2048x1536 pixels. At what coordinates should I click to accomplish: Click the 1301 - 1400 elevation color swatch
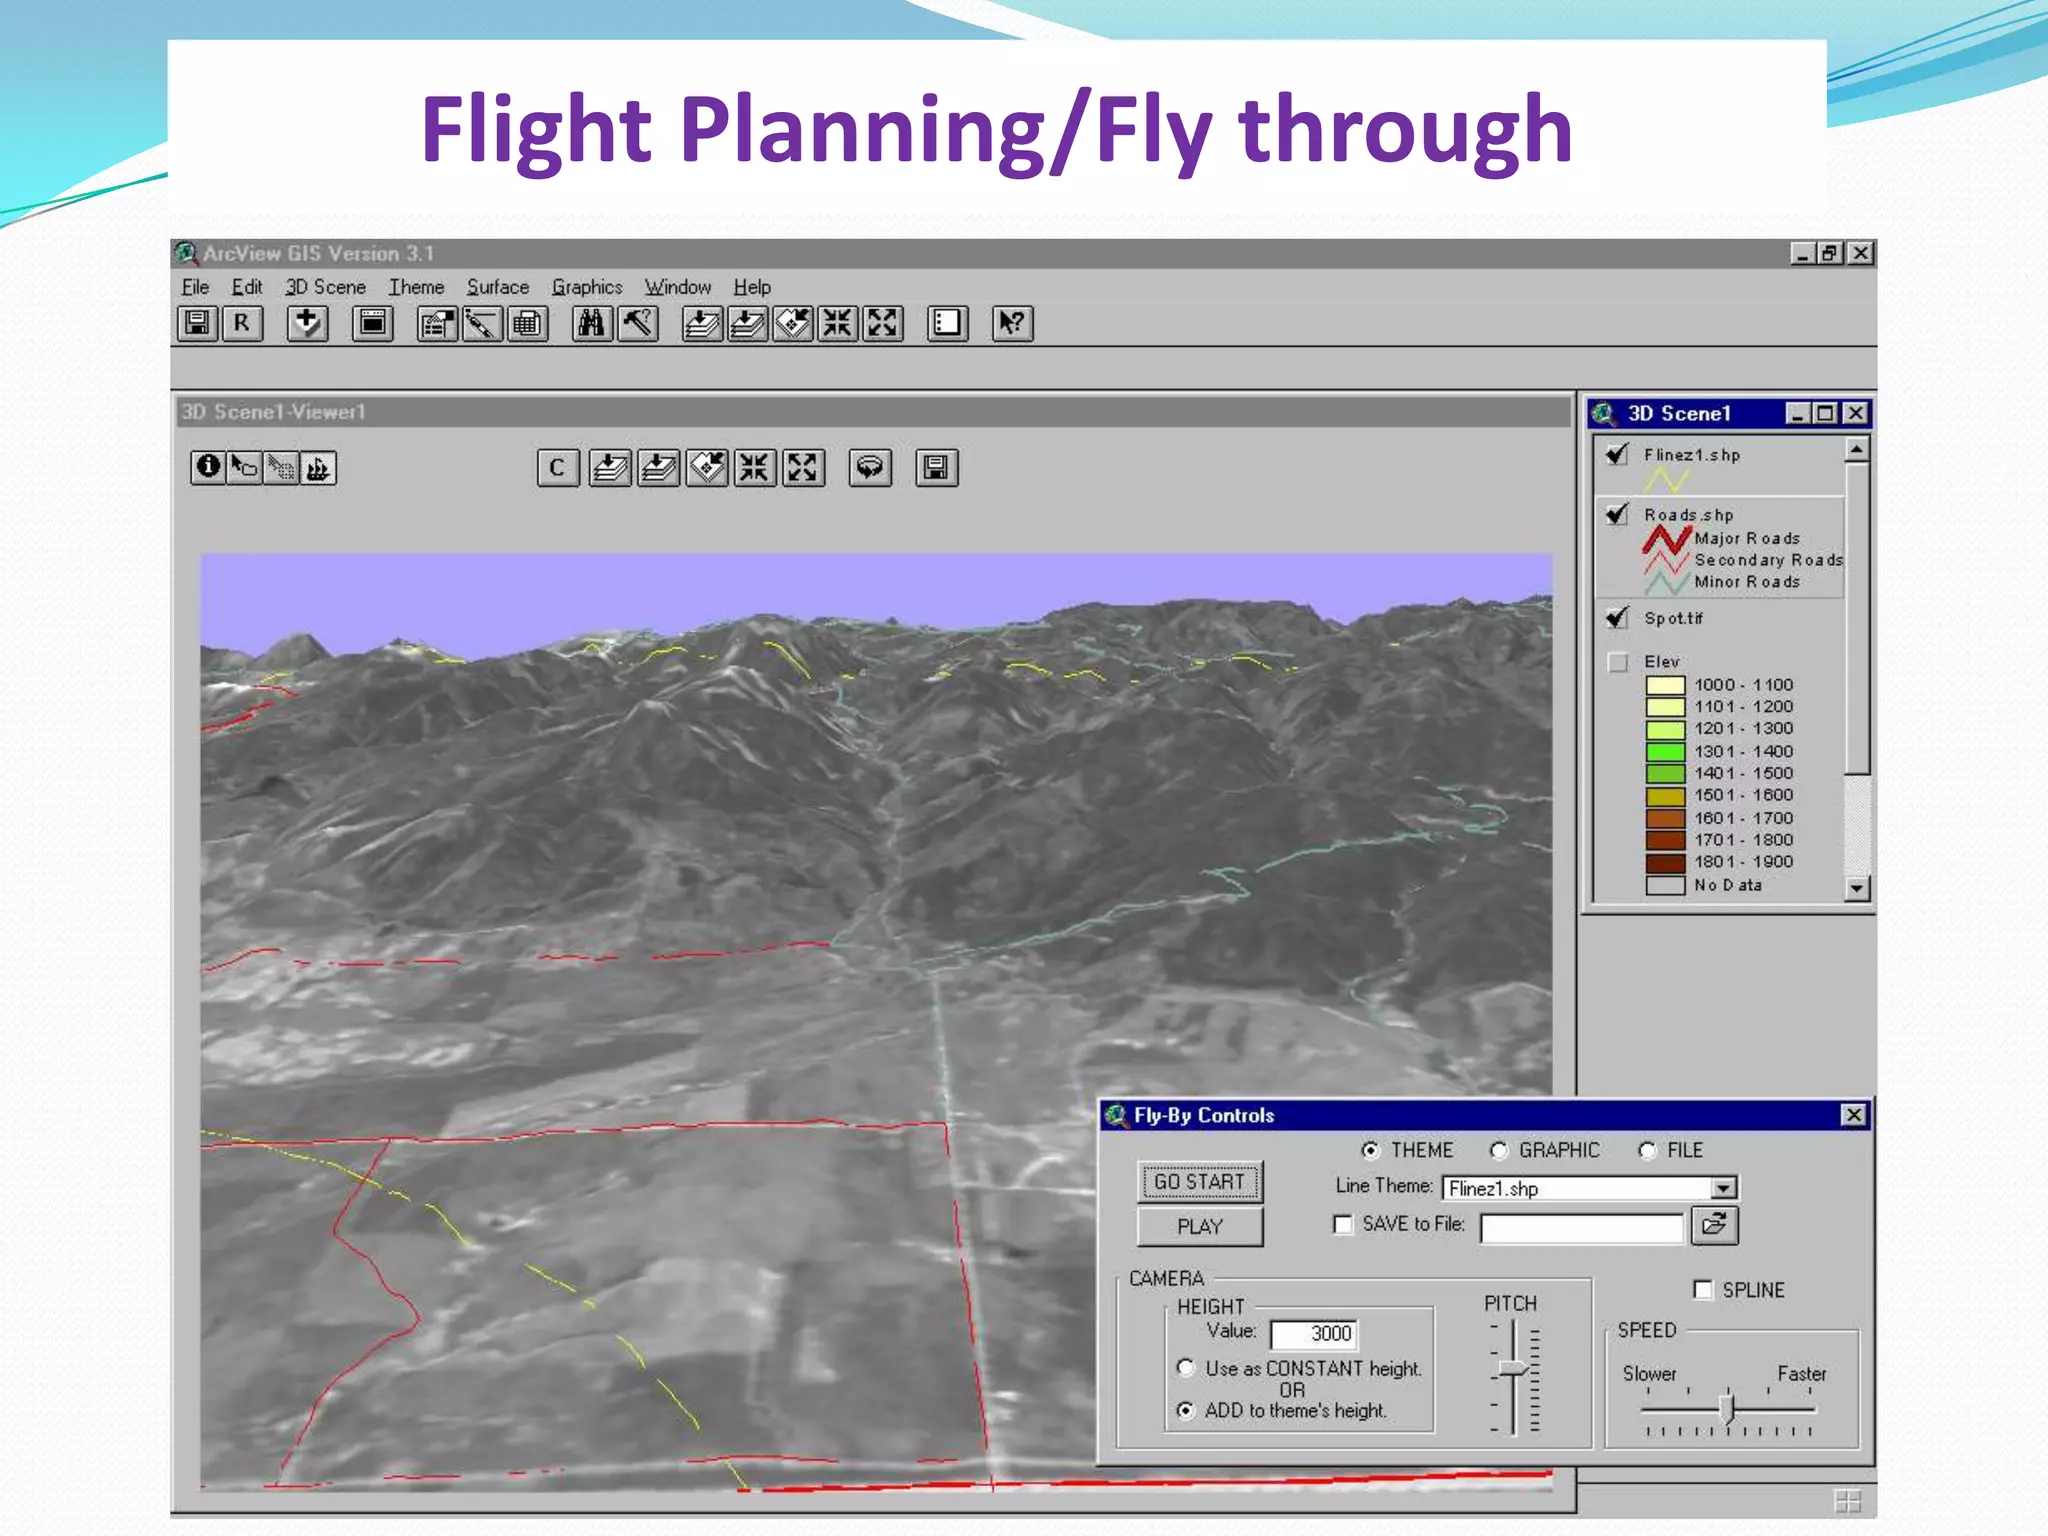1666,752
